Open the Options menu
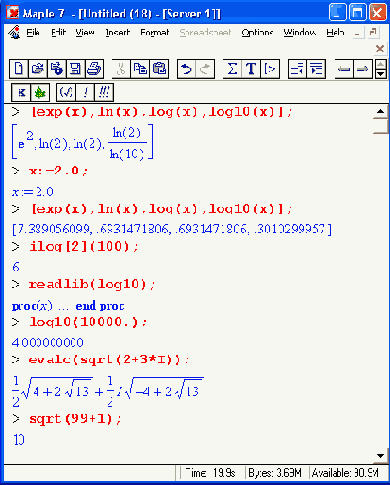The width and height of the screenshot is (390, 485). (x=257, y=33)
